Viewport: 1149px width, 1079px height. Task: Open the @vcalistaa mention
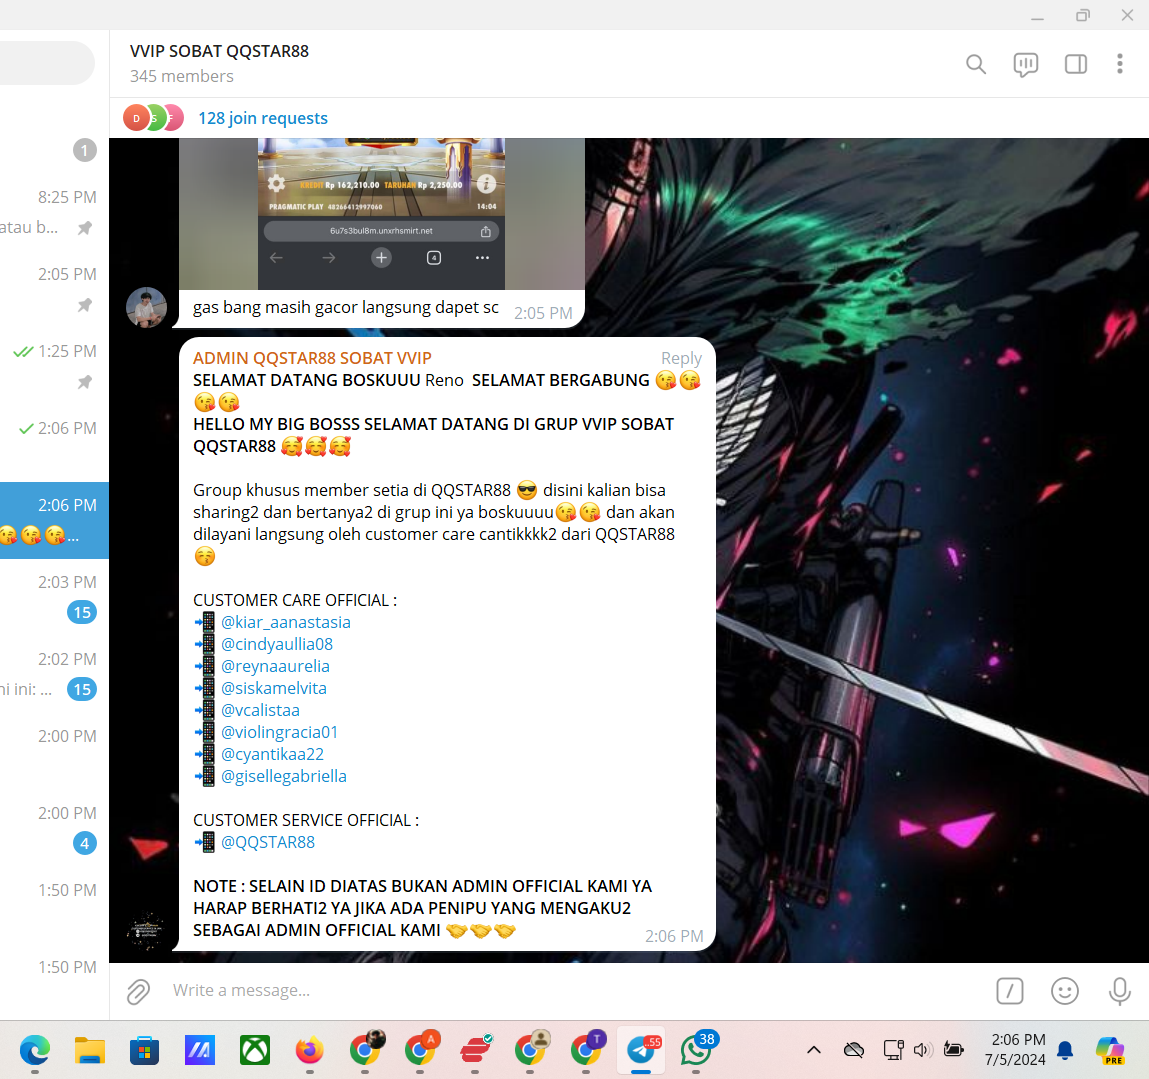(260, 710)
